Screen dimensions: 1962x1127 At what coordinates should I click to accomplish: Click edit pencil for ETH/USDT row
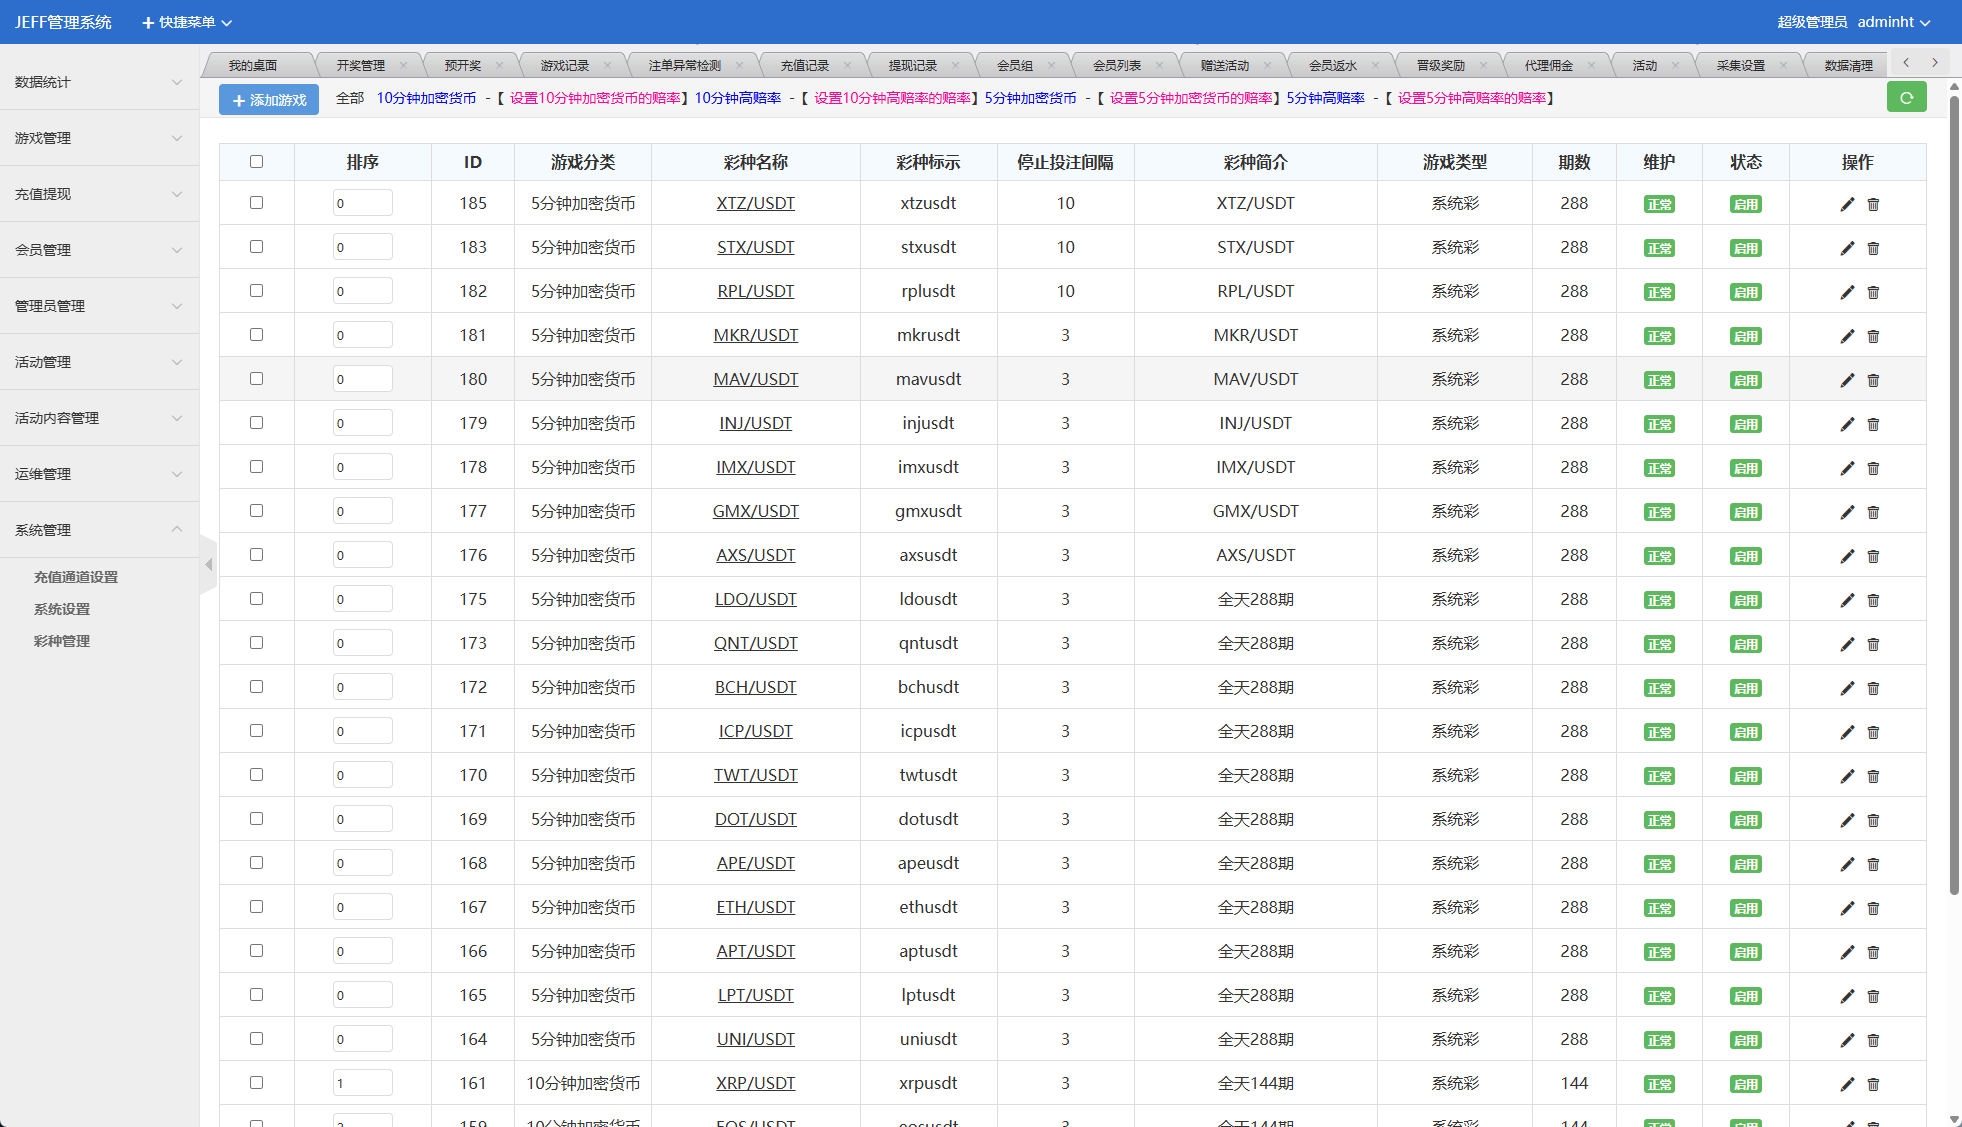click(1847, 908)
